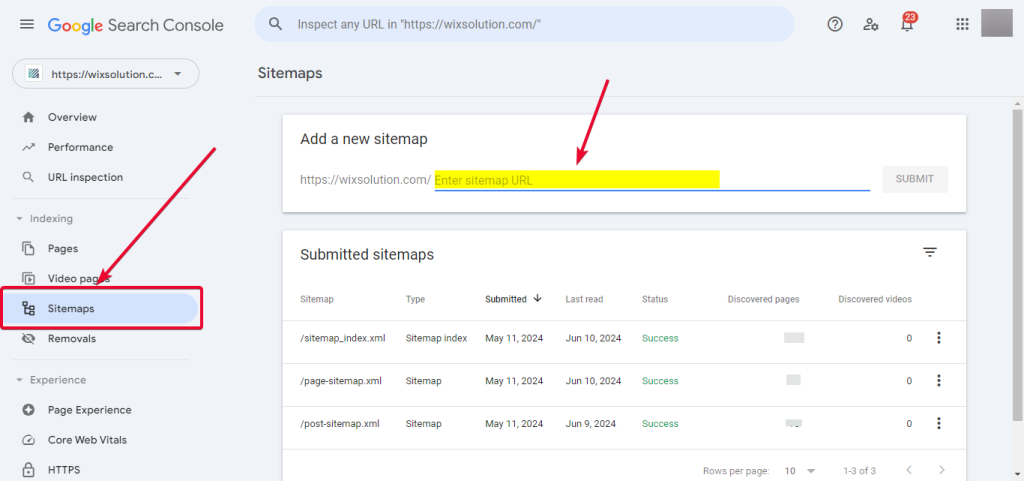This screenshot has height=481, width=1024.
Task: Click the Performance trend icon
Action: 28,147
